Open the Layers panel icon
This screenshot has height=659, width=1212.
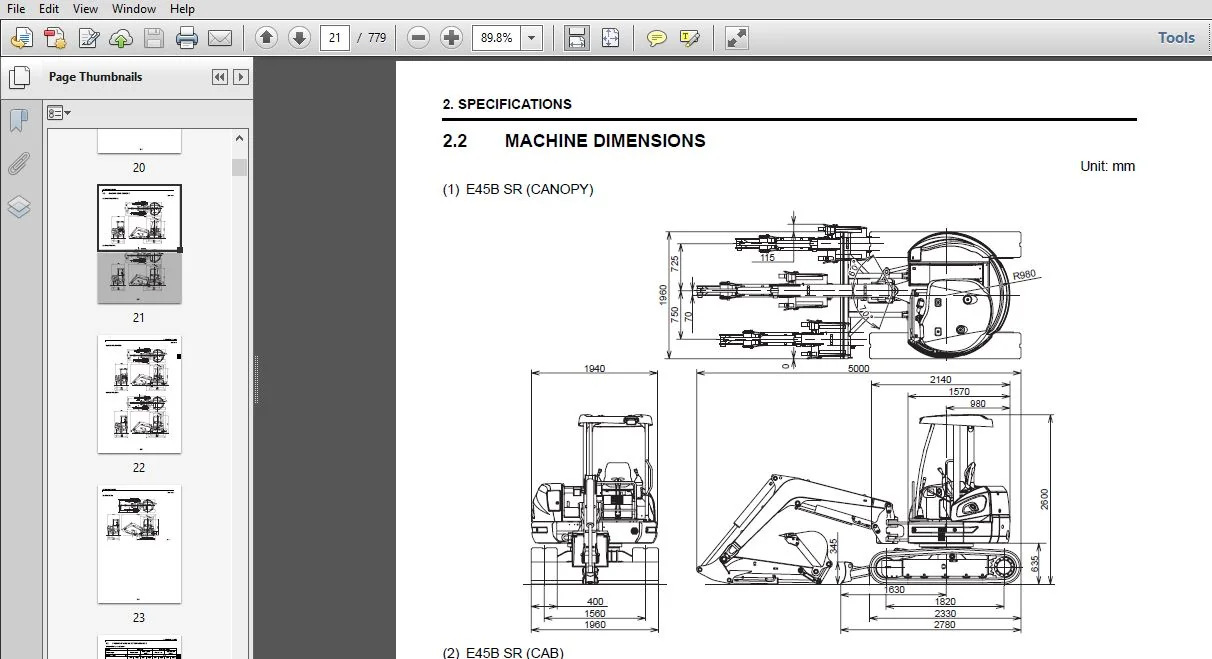click(19, 207)
